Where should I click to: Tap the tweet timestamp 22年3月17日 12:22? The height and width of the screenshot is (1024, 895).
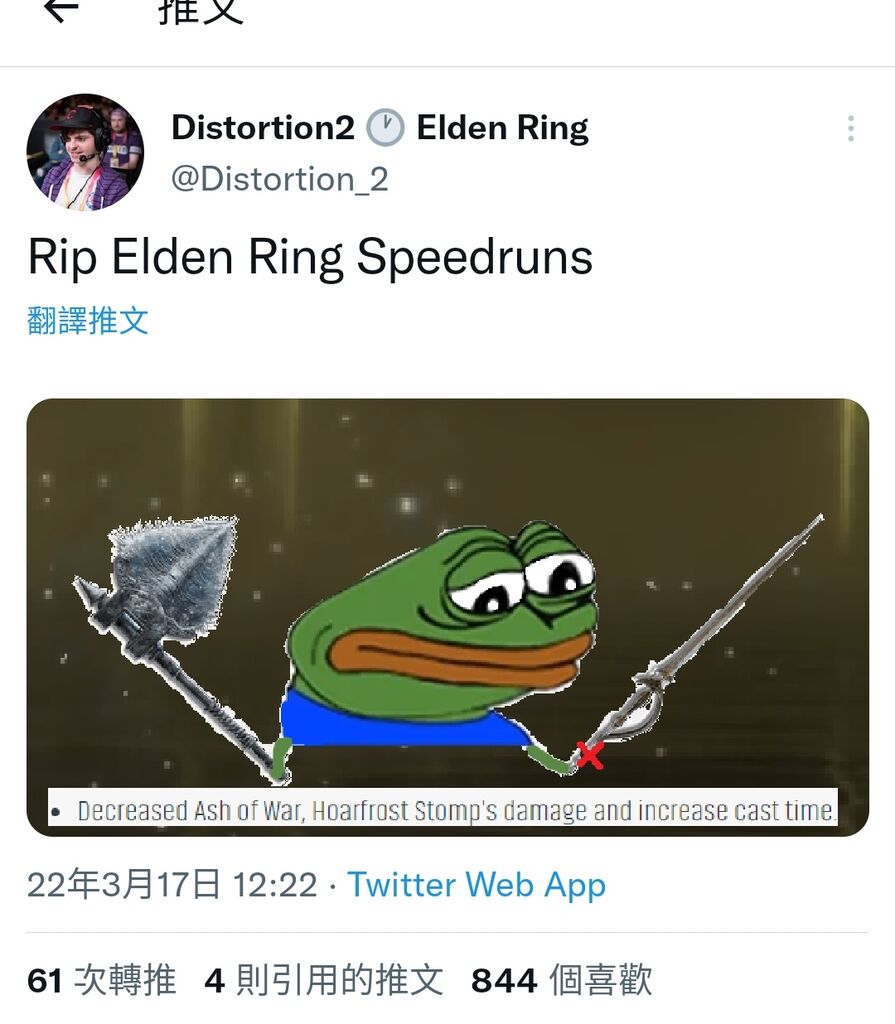tap(172, 885)
